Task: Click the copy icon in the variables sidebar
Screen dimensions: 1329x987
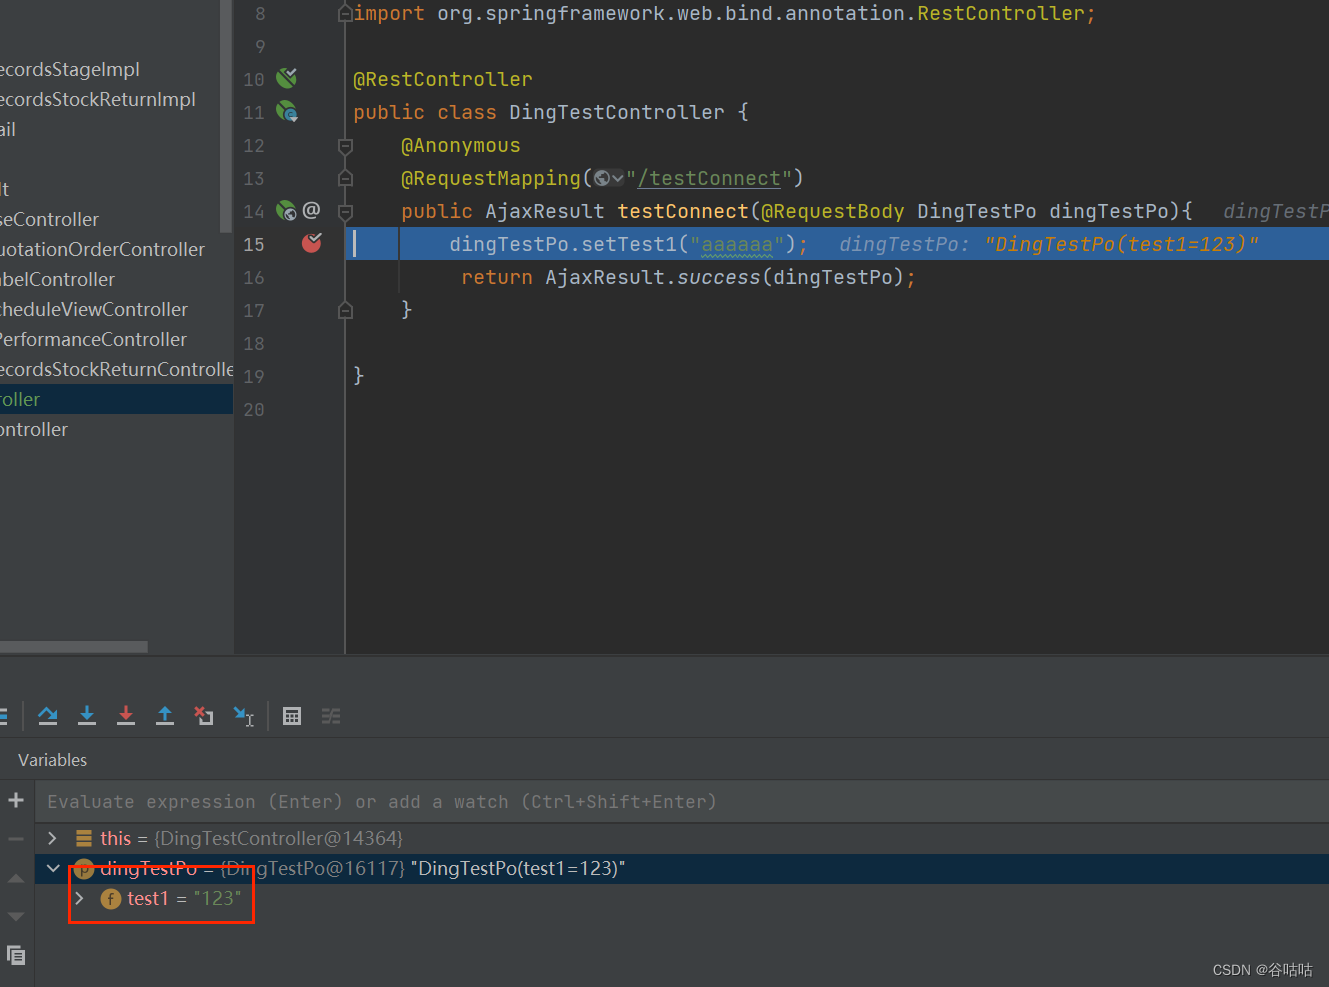Action: tap(16, 955)
